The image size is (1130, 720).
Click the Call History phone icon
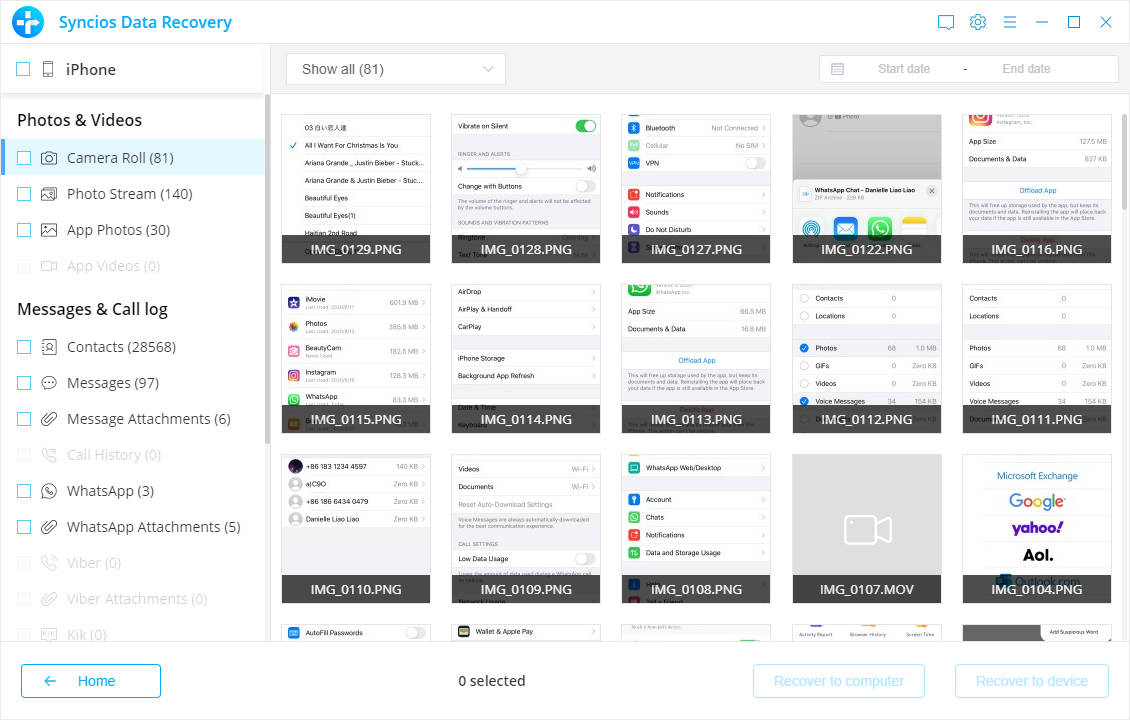pos(49,455)
